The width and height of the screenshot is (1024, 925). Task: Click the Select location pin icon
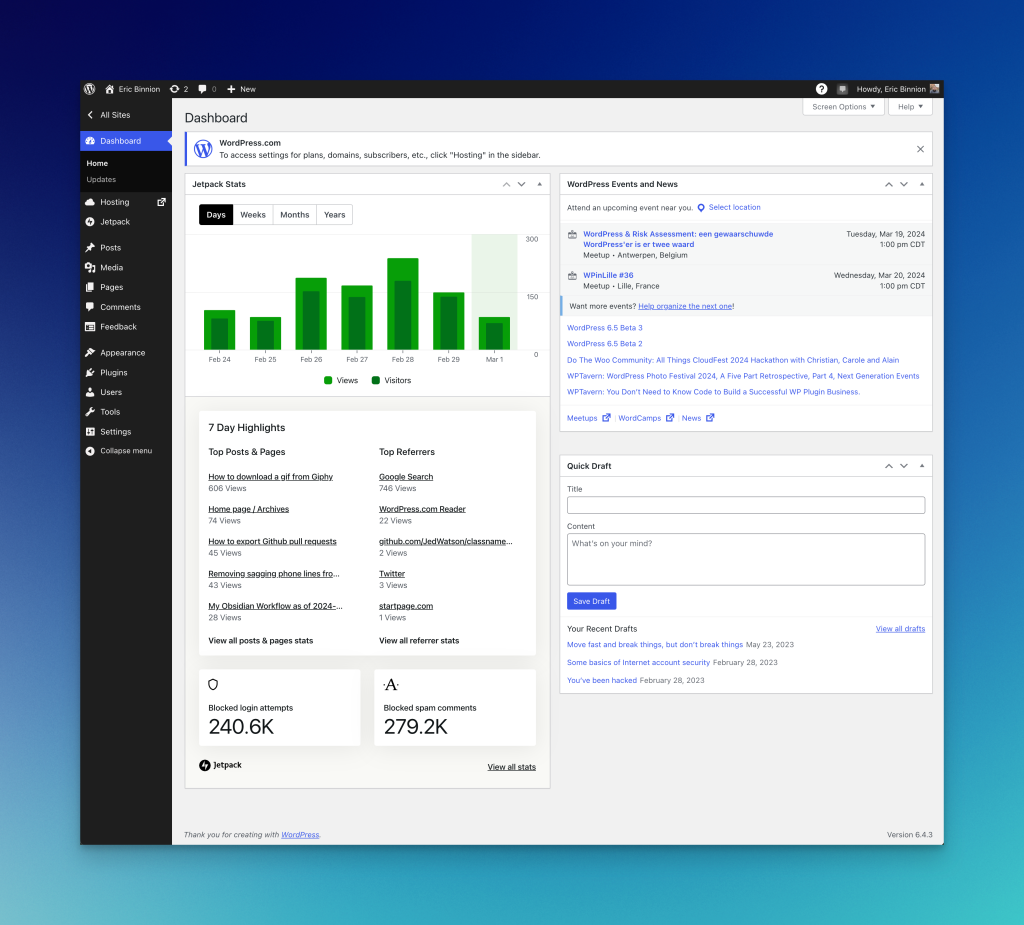click(x=701, y=208)
